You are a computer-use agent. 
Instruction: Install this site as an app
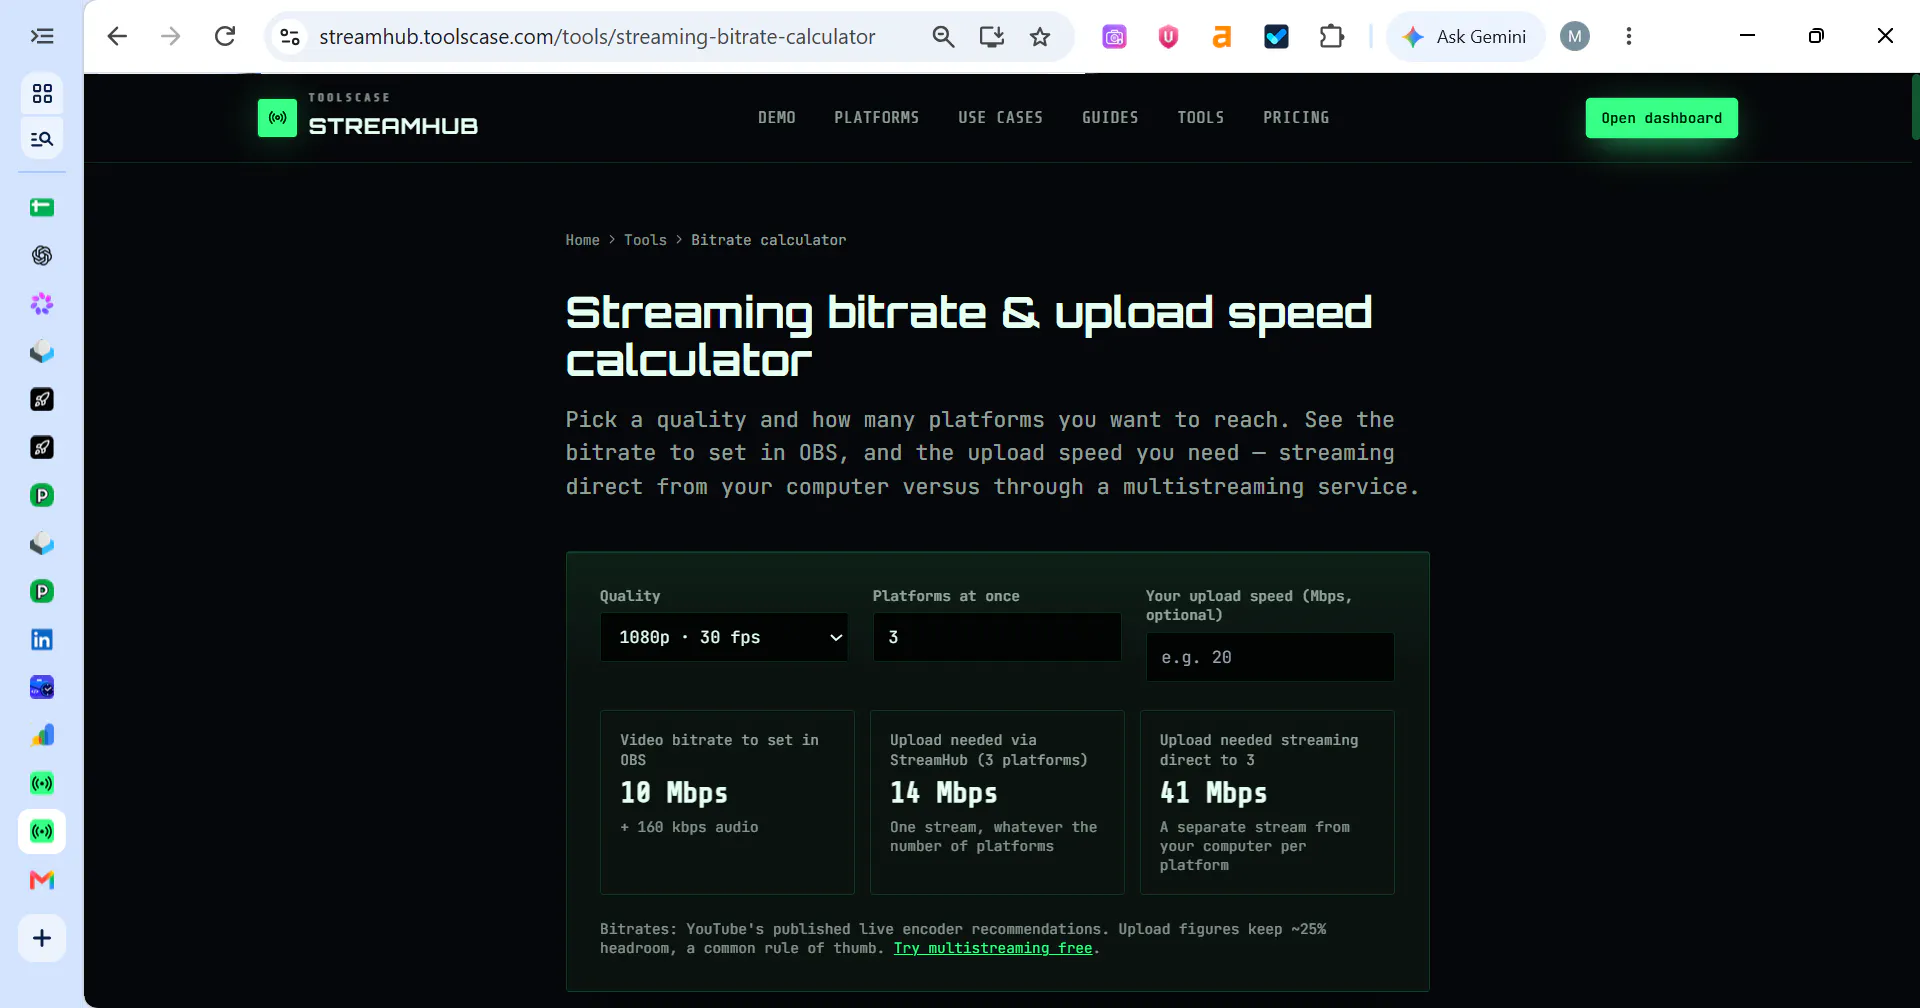[x=992, y=37]
